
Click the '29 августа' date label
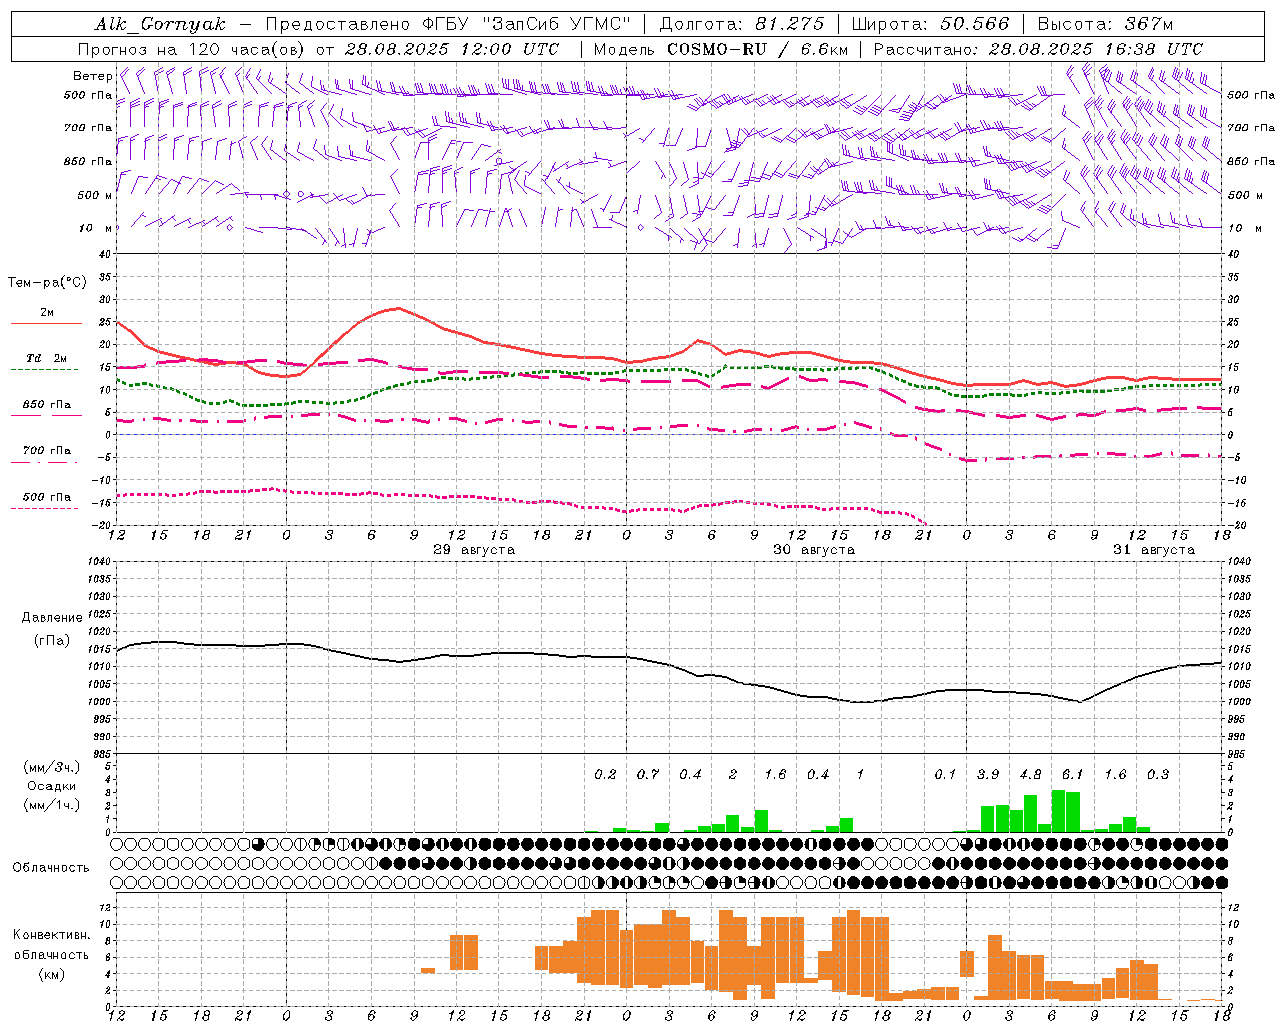click(x=474, y=550)
